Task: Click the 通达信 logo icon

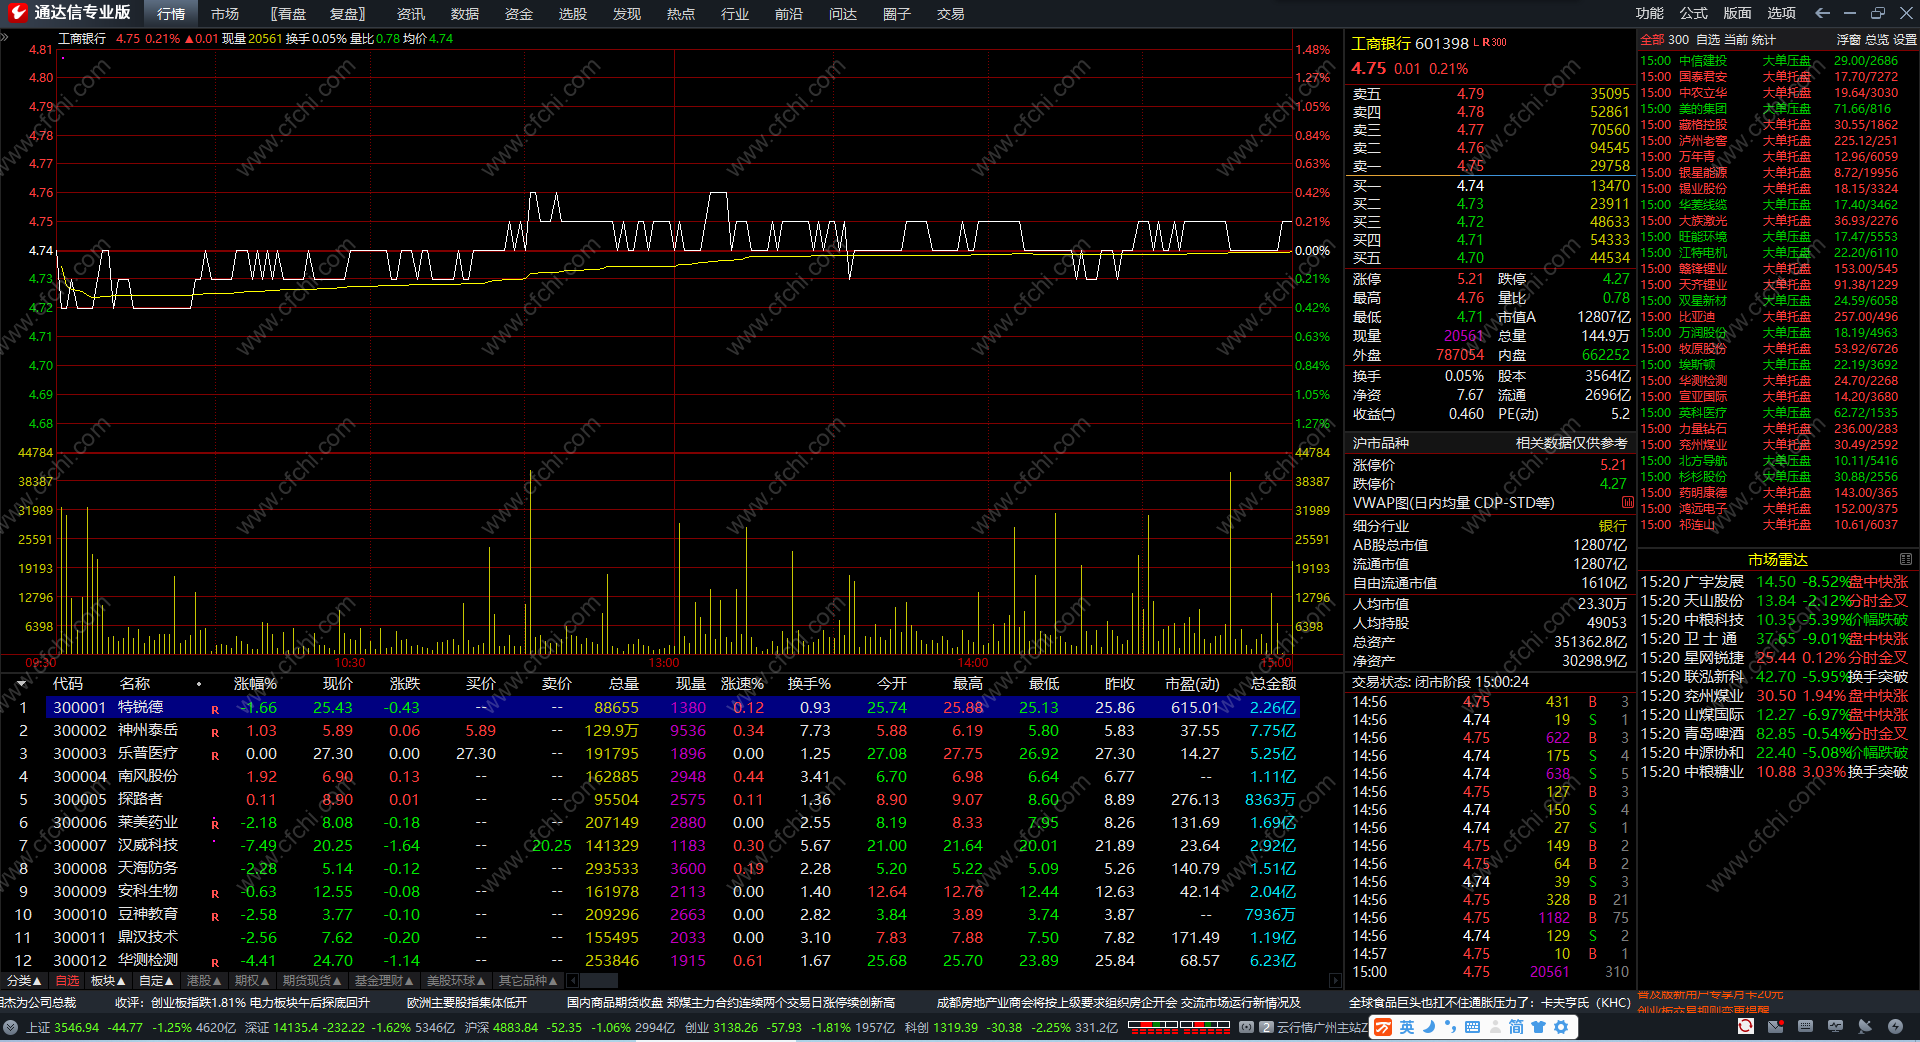Action: 17,13
